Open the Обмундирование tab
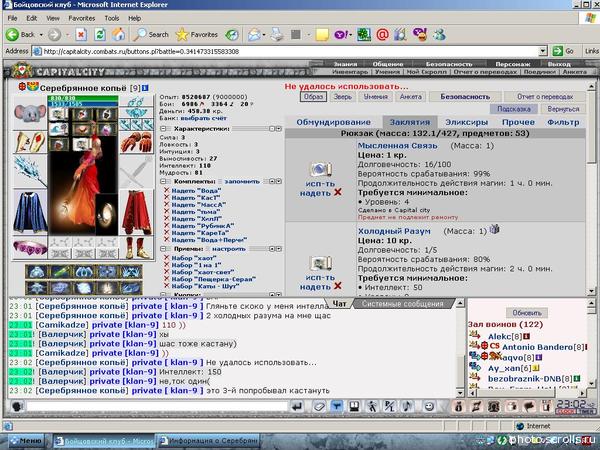 pyautogui.click(x=331, y=121)
